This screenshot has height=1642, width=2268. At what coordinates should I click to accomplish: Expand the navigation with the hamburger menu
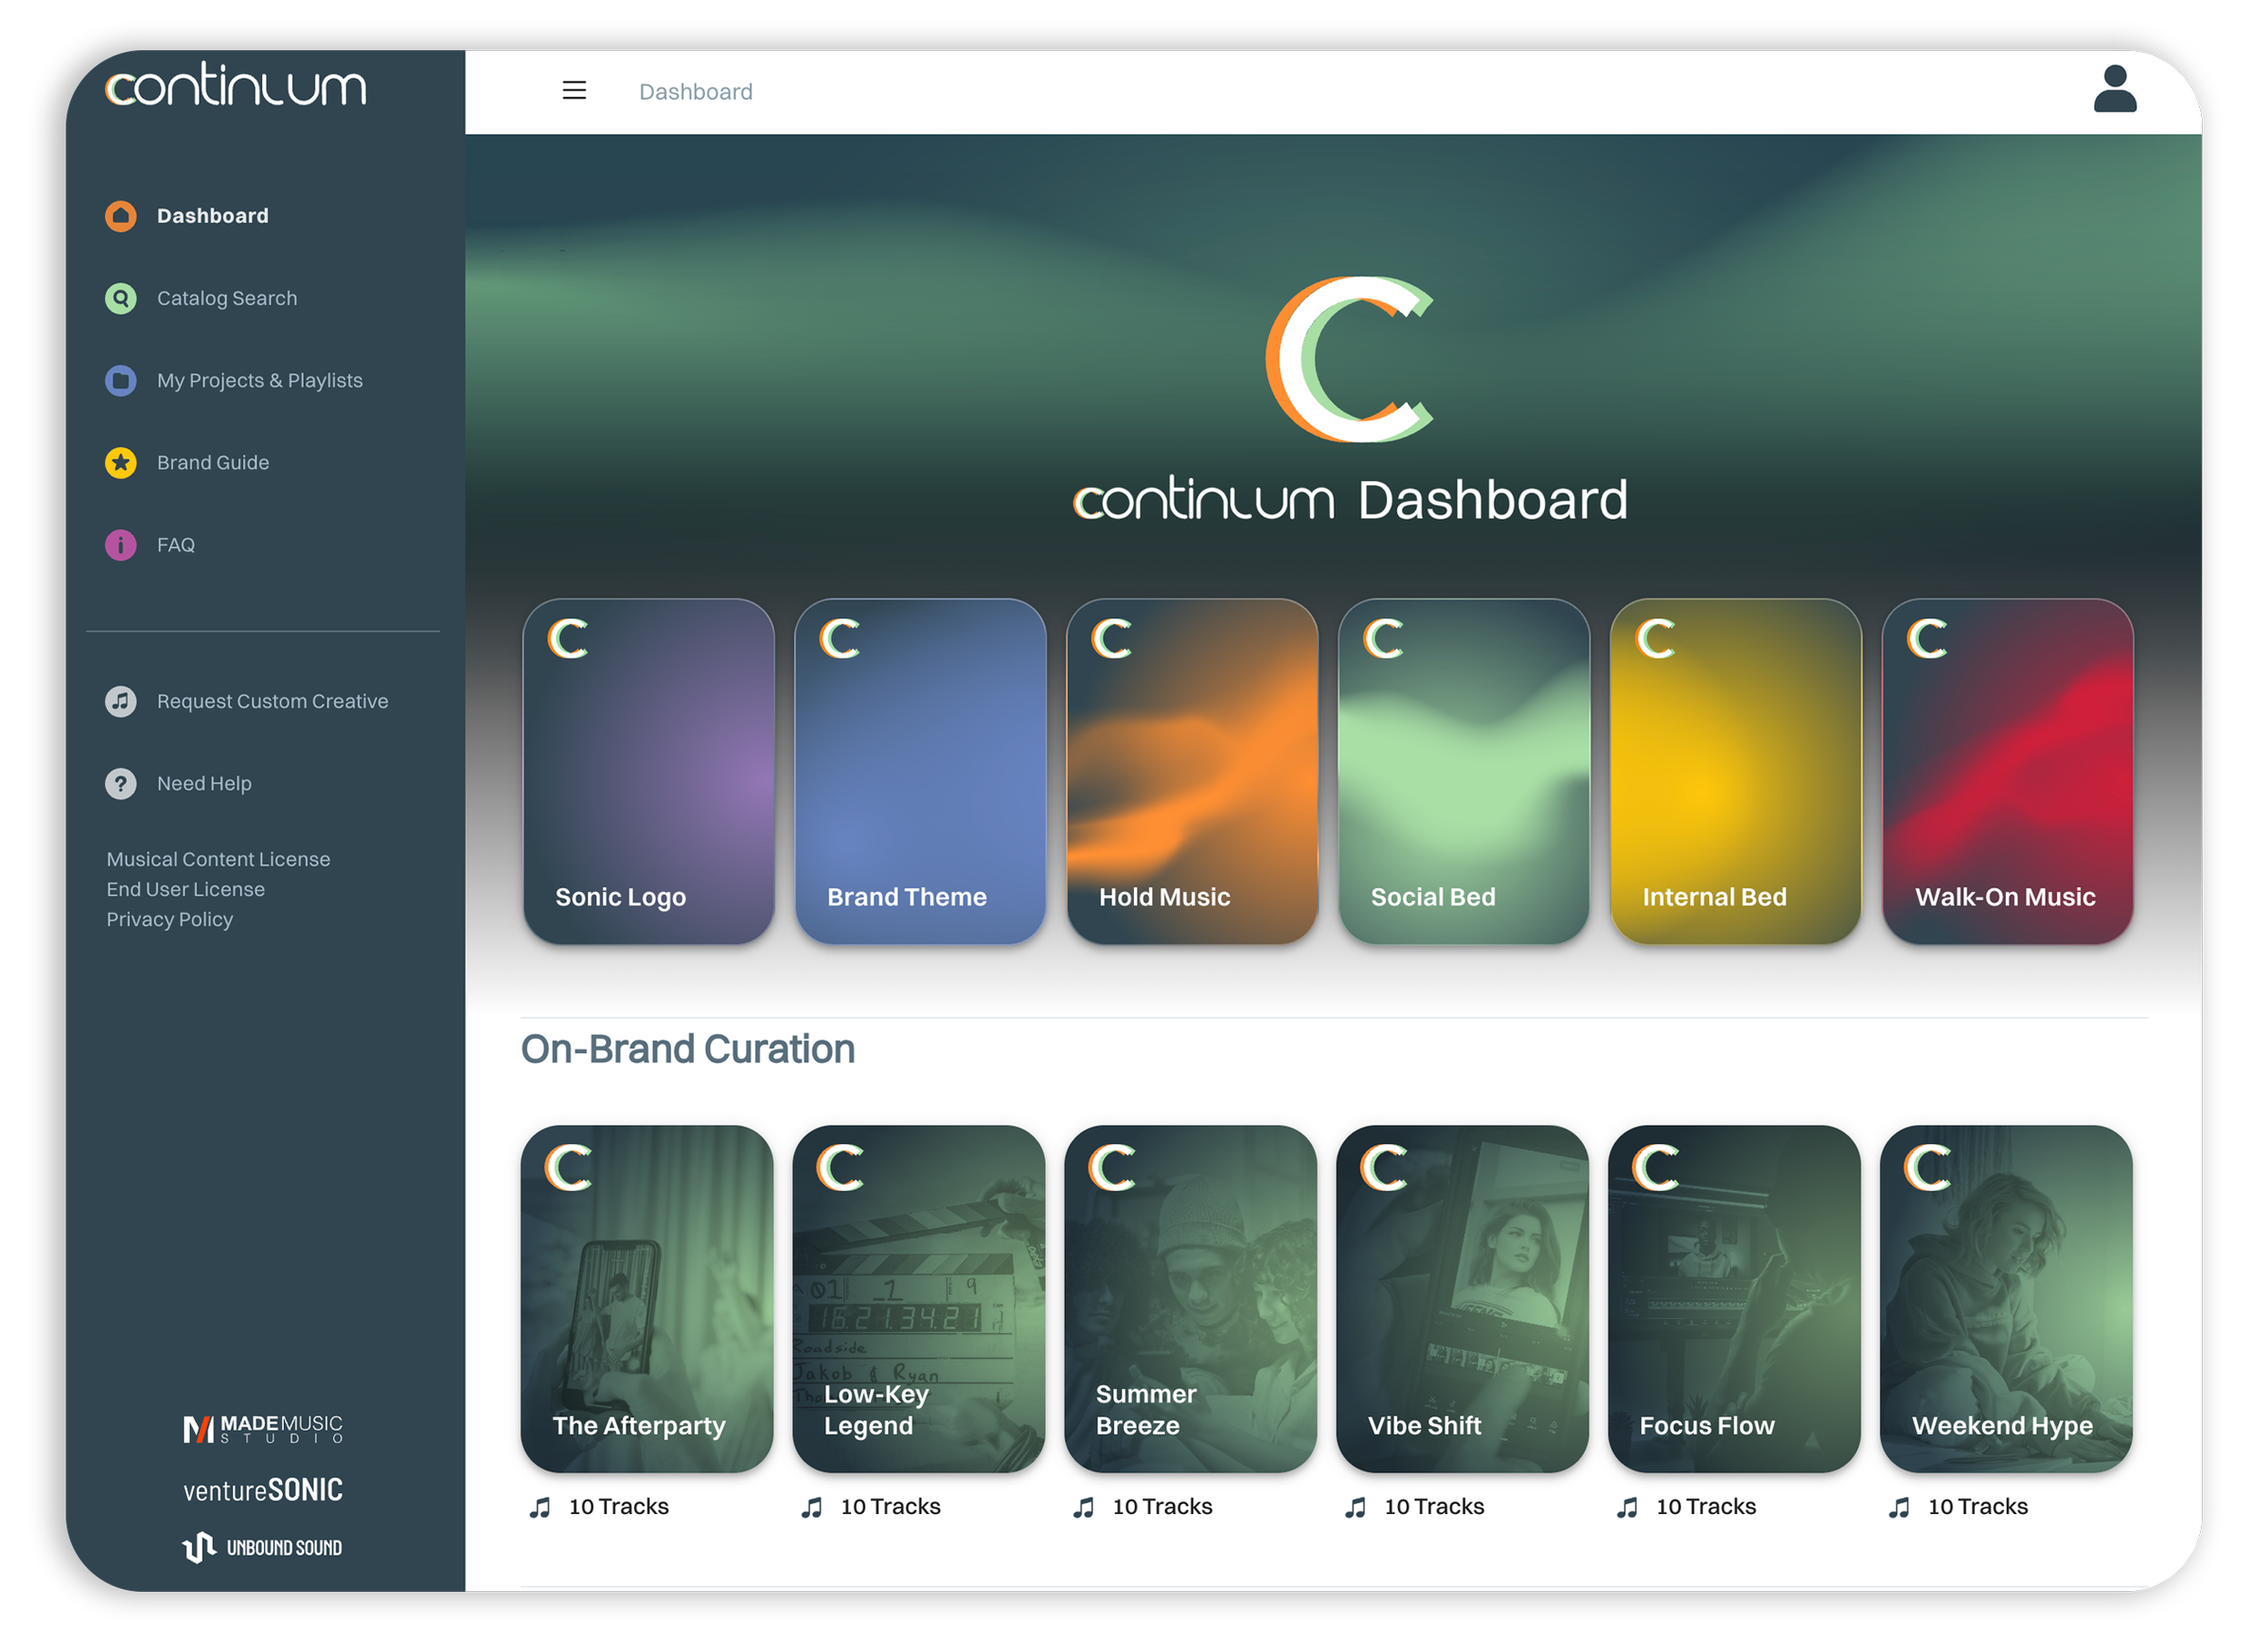pos(575,90)
